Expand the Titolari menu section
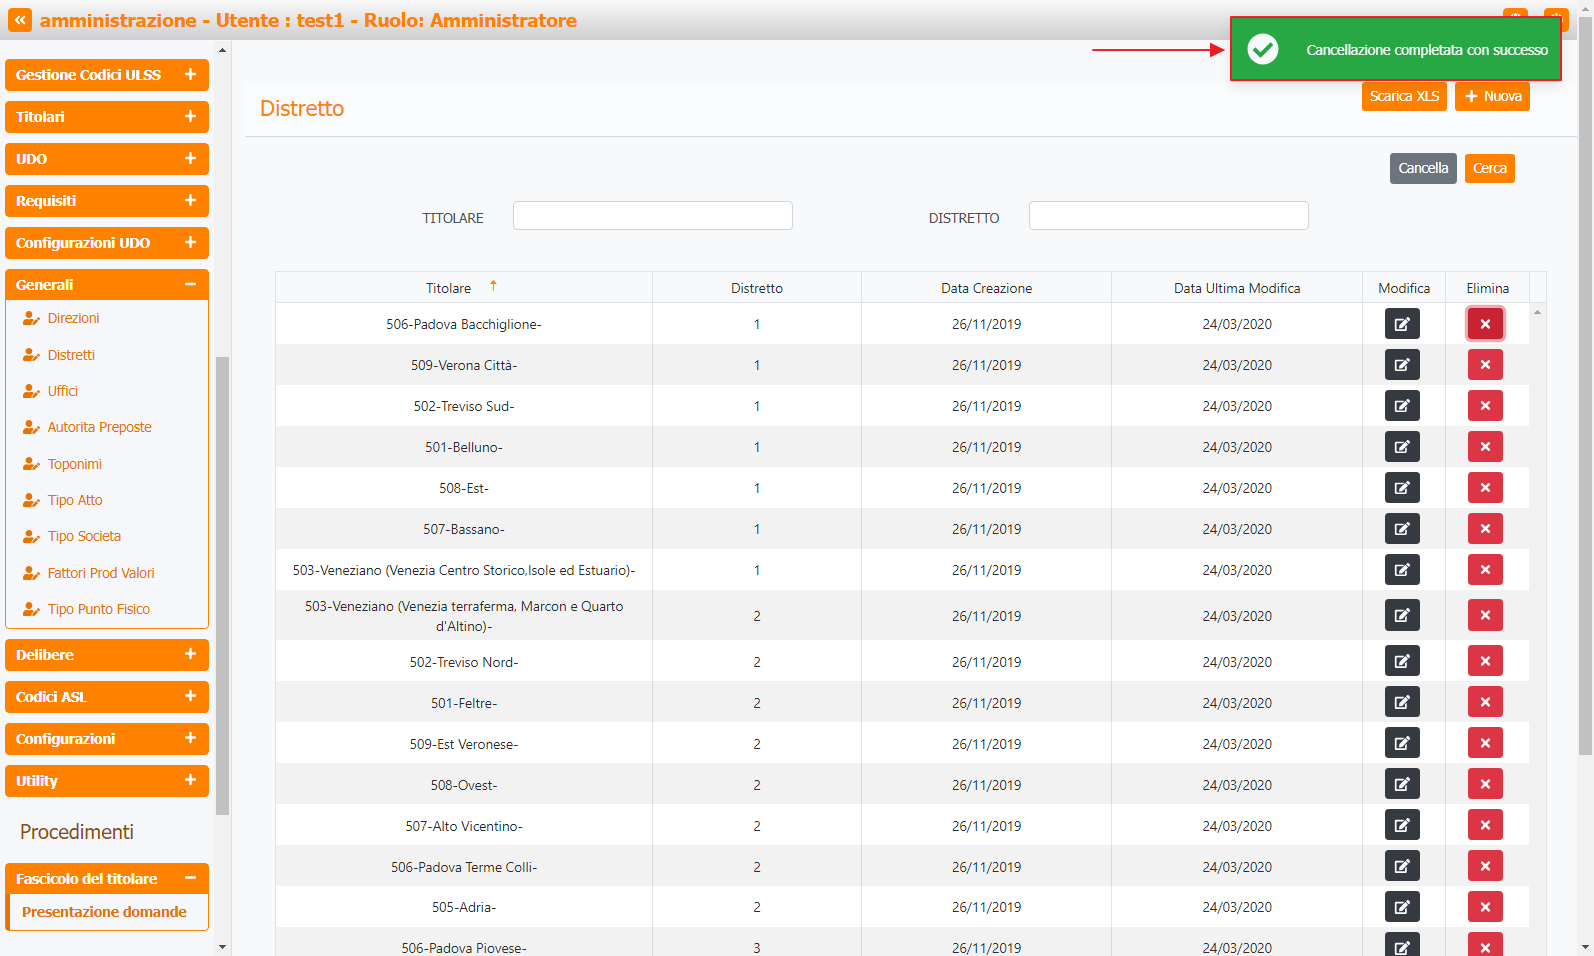Viewport: 1594px width, 956px height. click(106, 117)
